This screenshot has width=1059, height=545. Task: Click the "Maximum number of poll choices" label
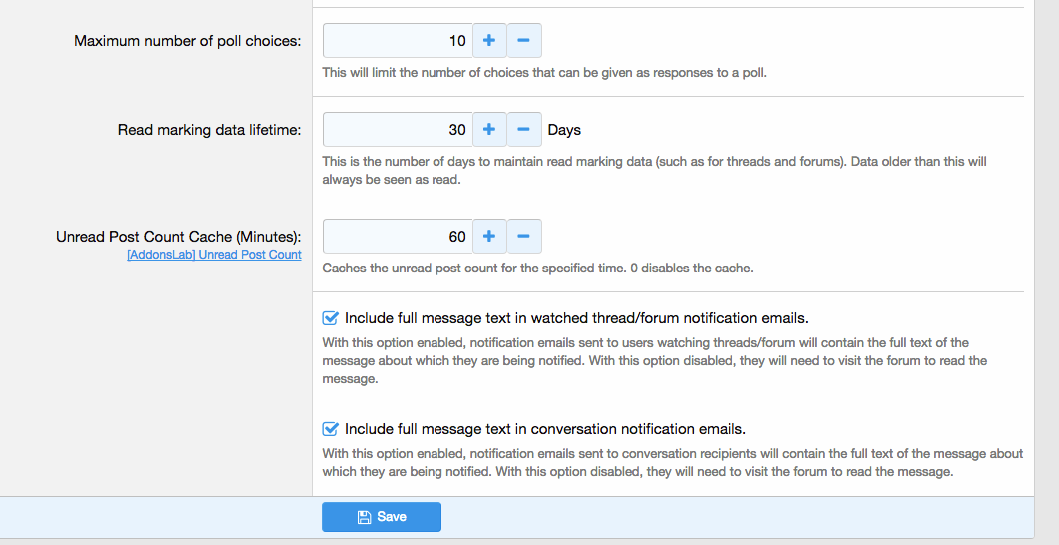click(x=187, y=42)
